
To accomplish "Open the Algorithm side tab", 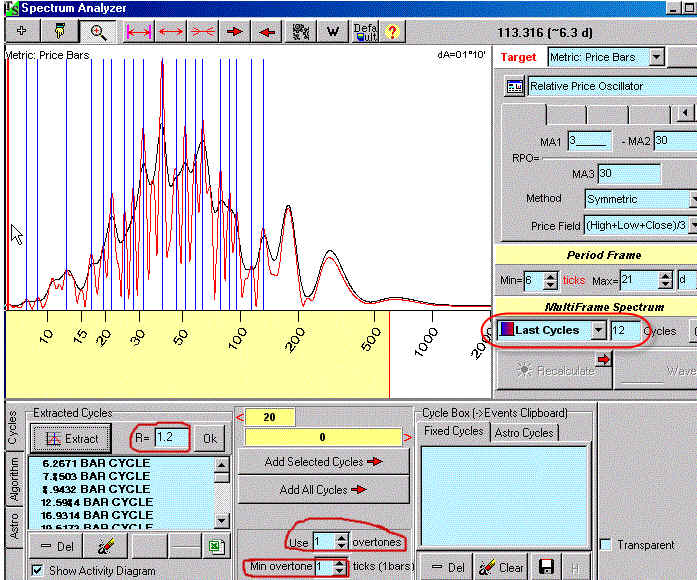I will [x=13, y=481].
